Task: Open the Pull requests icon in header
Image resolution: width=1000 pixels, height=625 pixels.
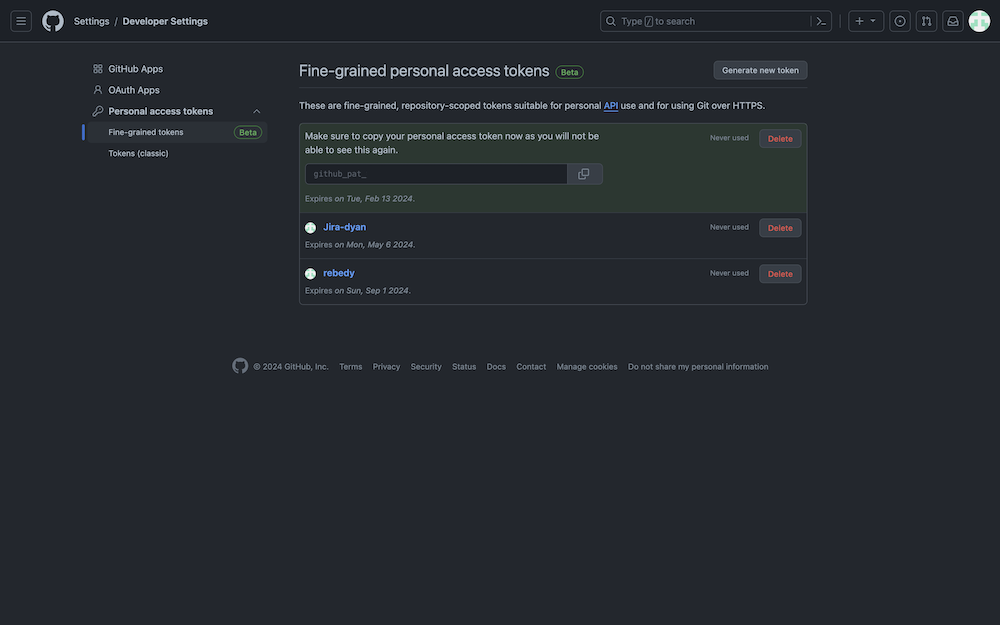Action: 926,21
